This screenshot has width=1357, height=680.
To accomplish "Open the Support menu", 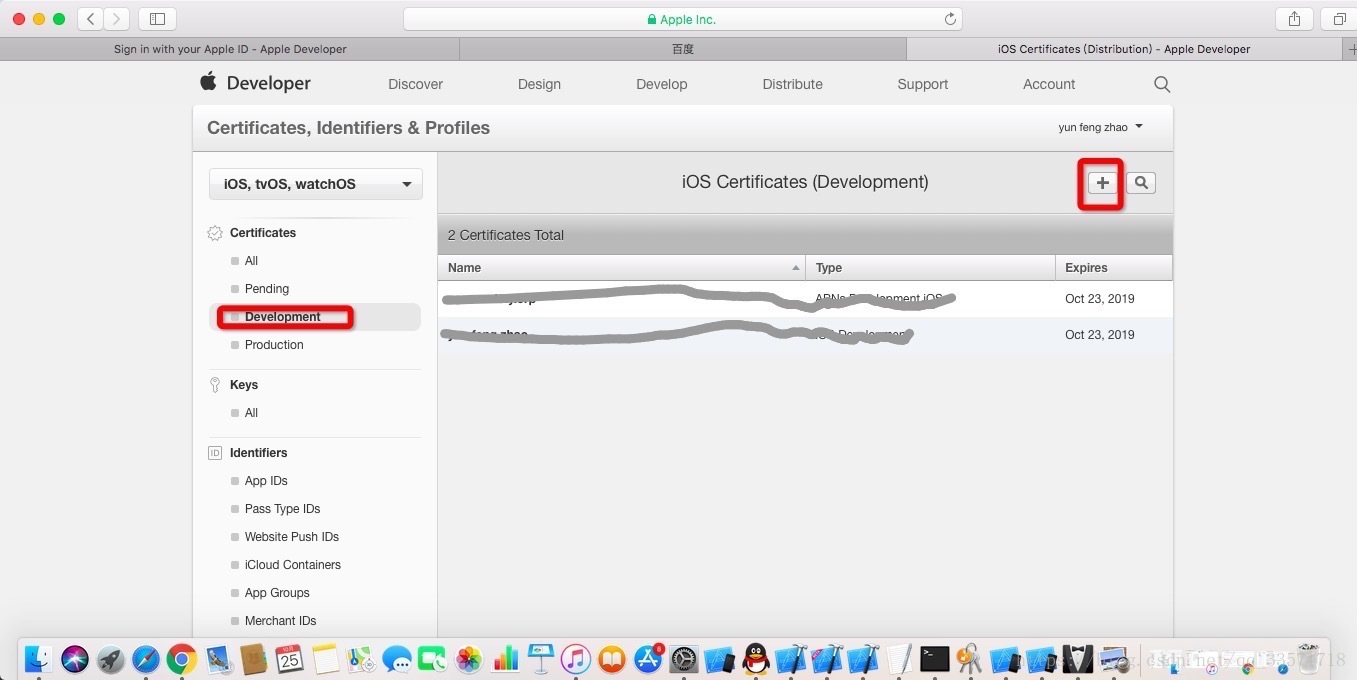I will click(x=922, y=84).
